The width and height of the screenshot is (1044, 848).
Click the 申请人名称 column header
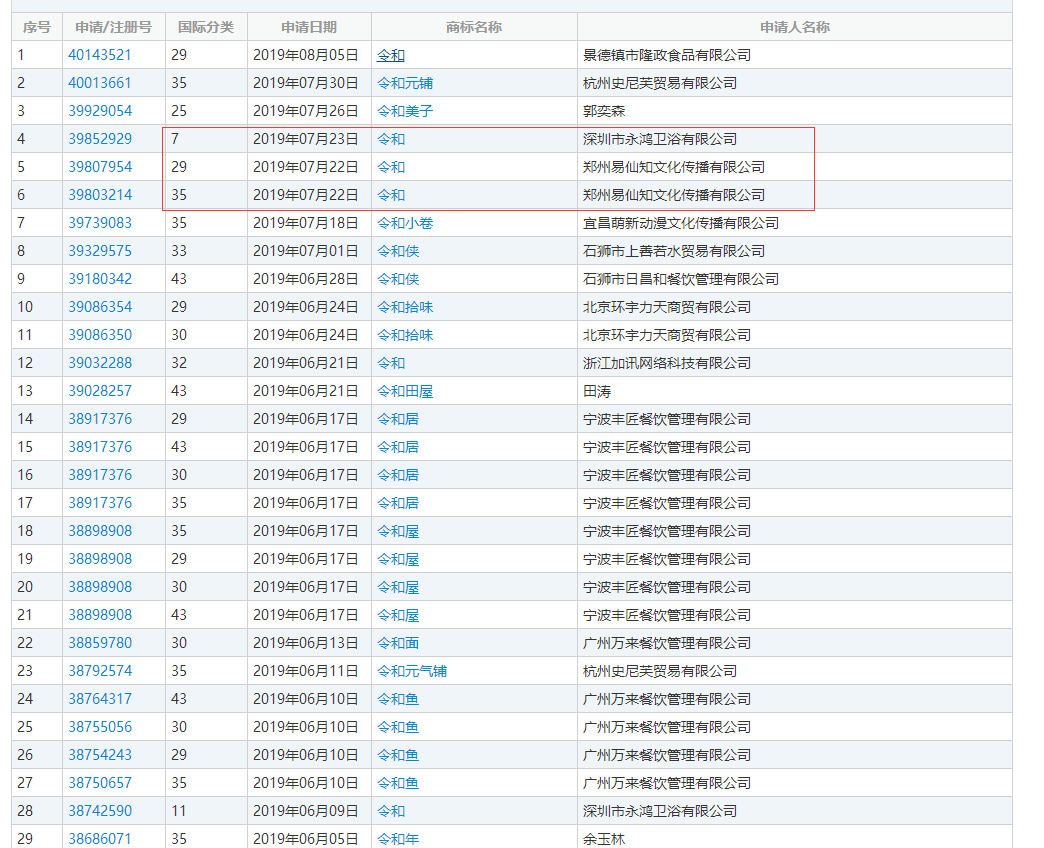pos(794,27)
